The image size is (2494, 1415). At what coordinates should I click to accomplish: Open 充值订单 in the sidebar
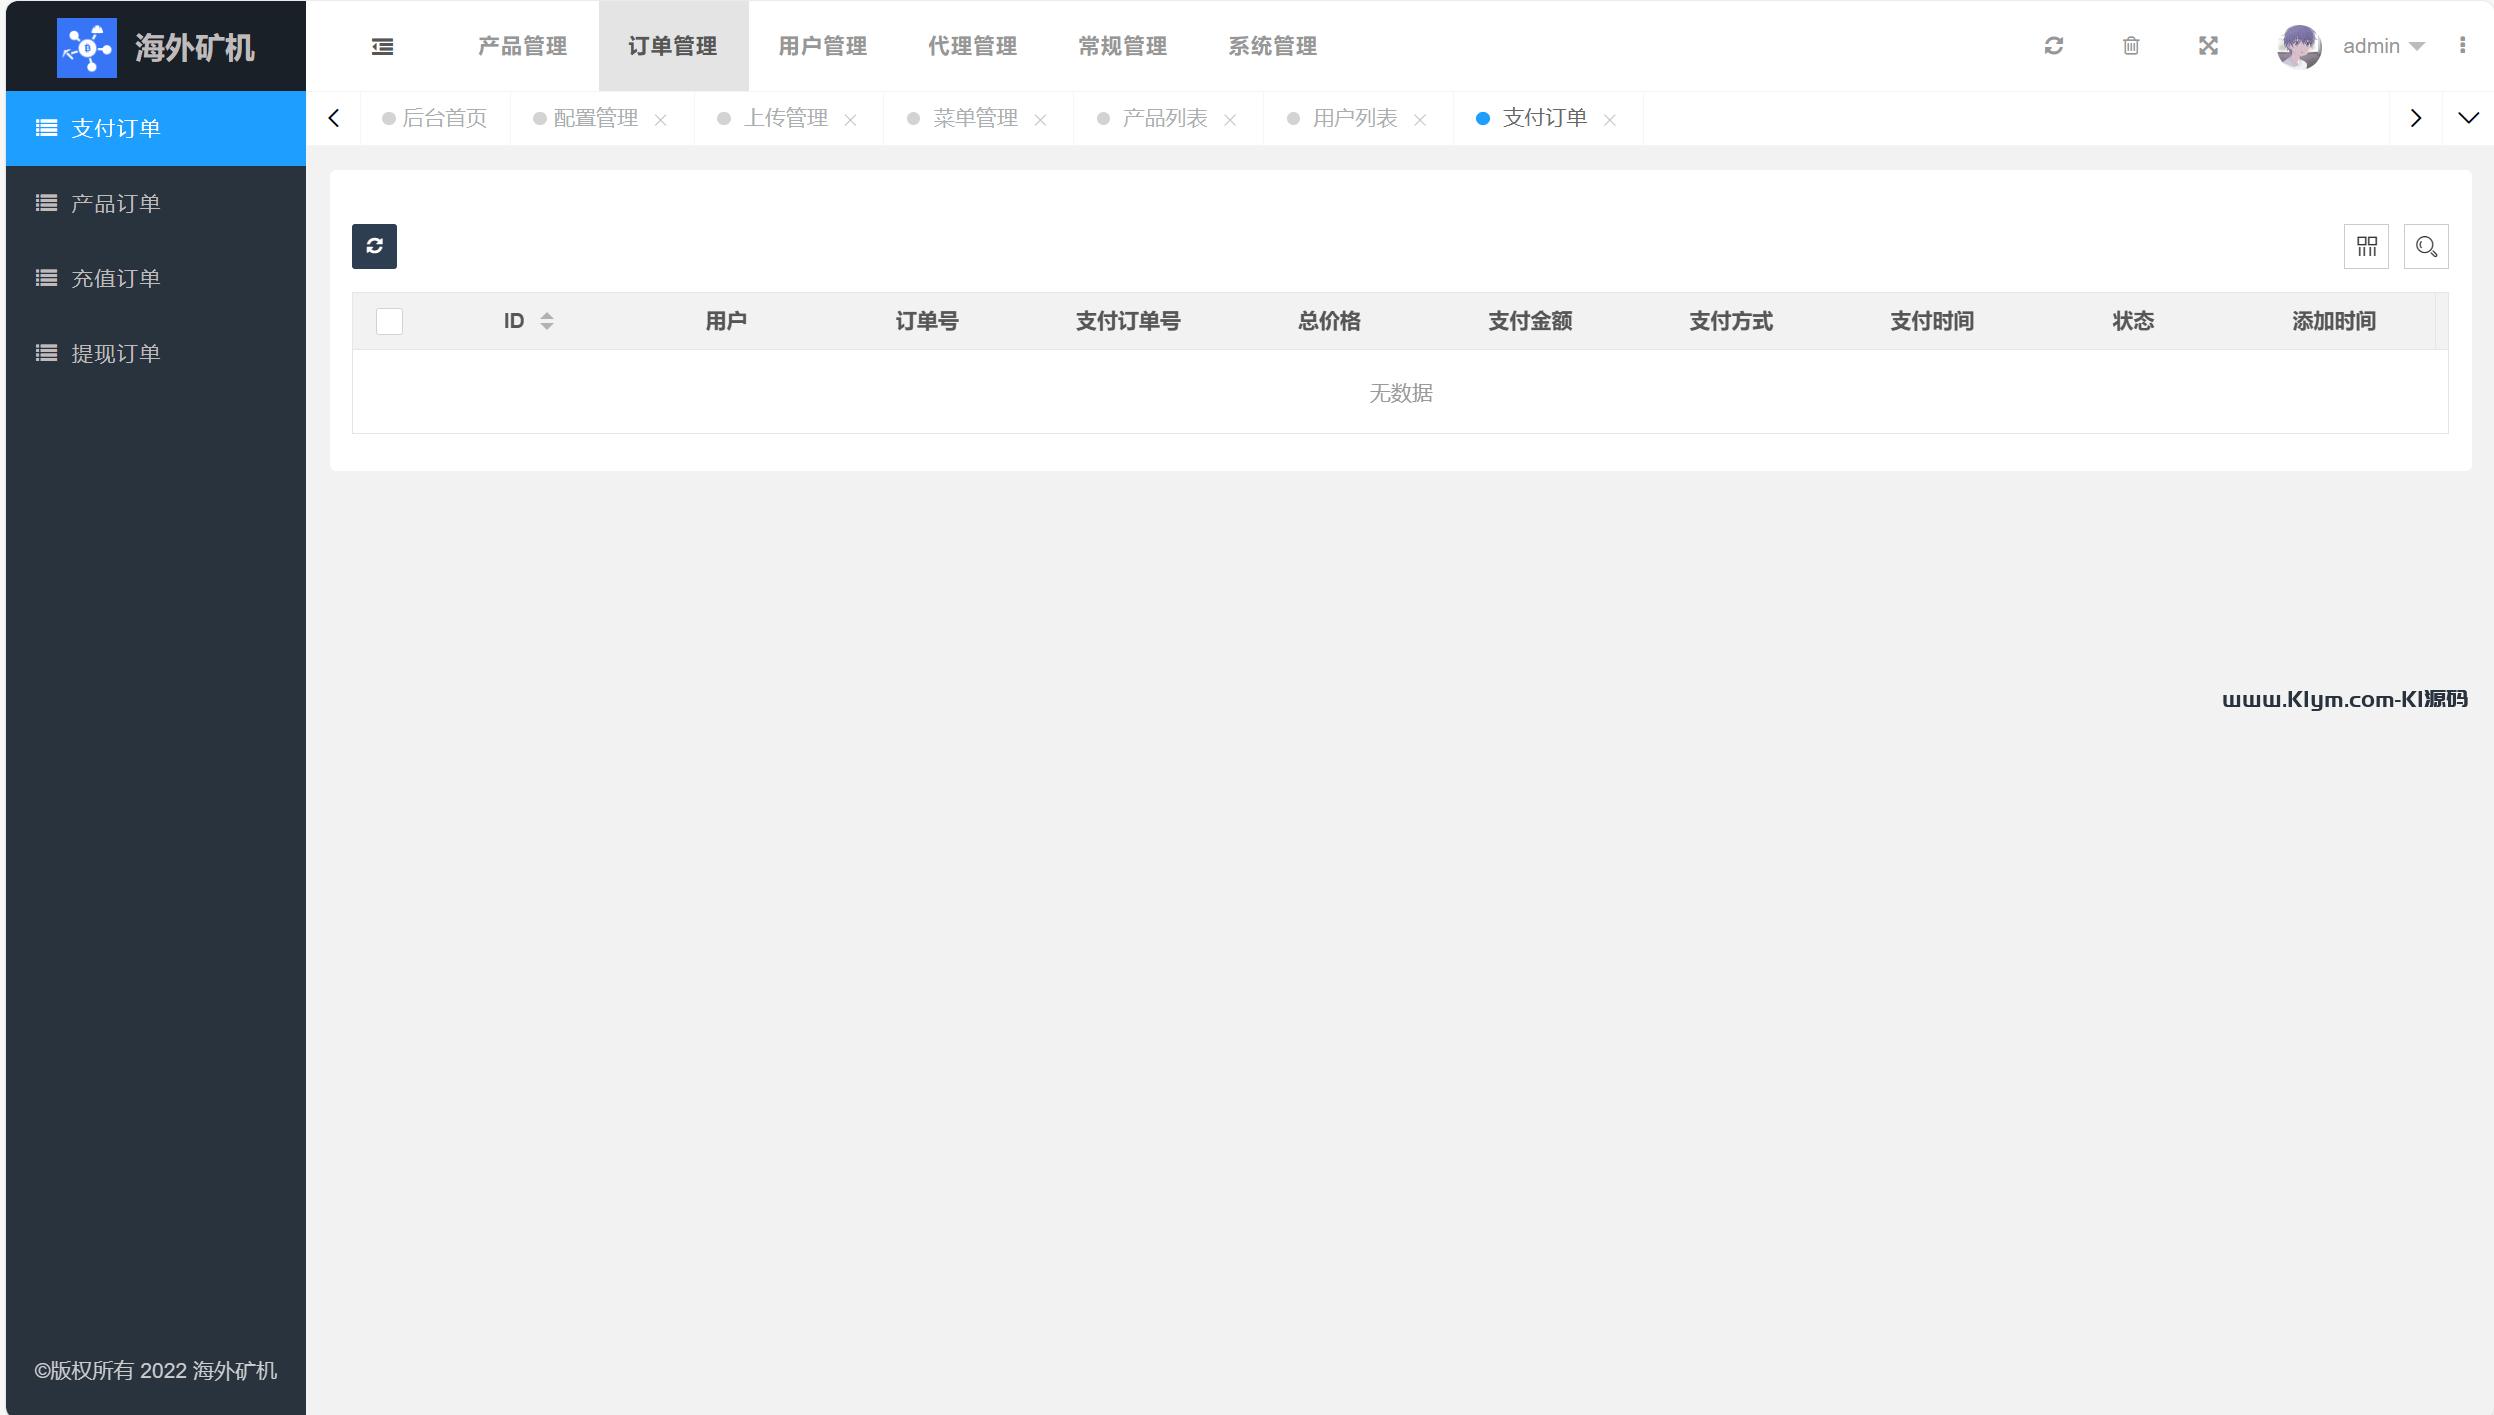(x=115, y=278)
